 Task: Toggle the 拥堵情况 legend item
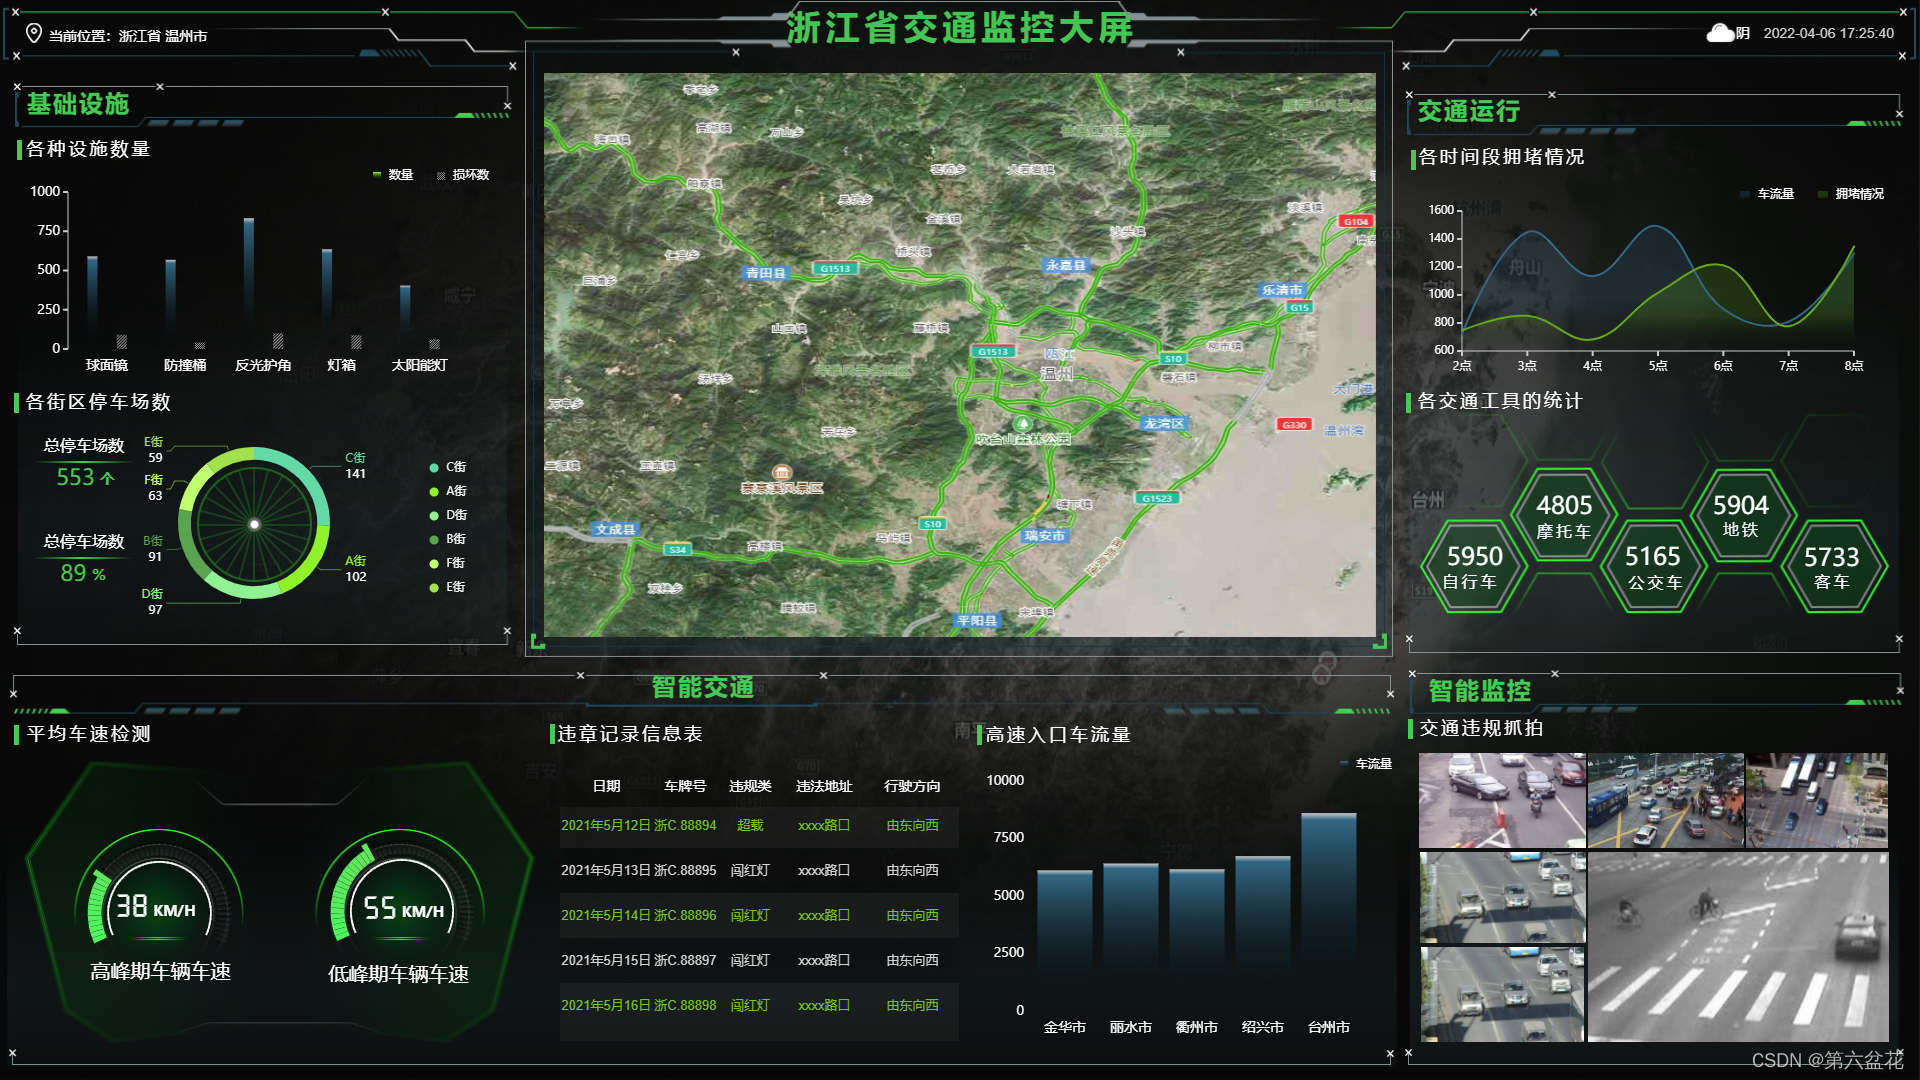[x=1851, y=194]
